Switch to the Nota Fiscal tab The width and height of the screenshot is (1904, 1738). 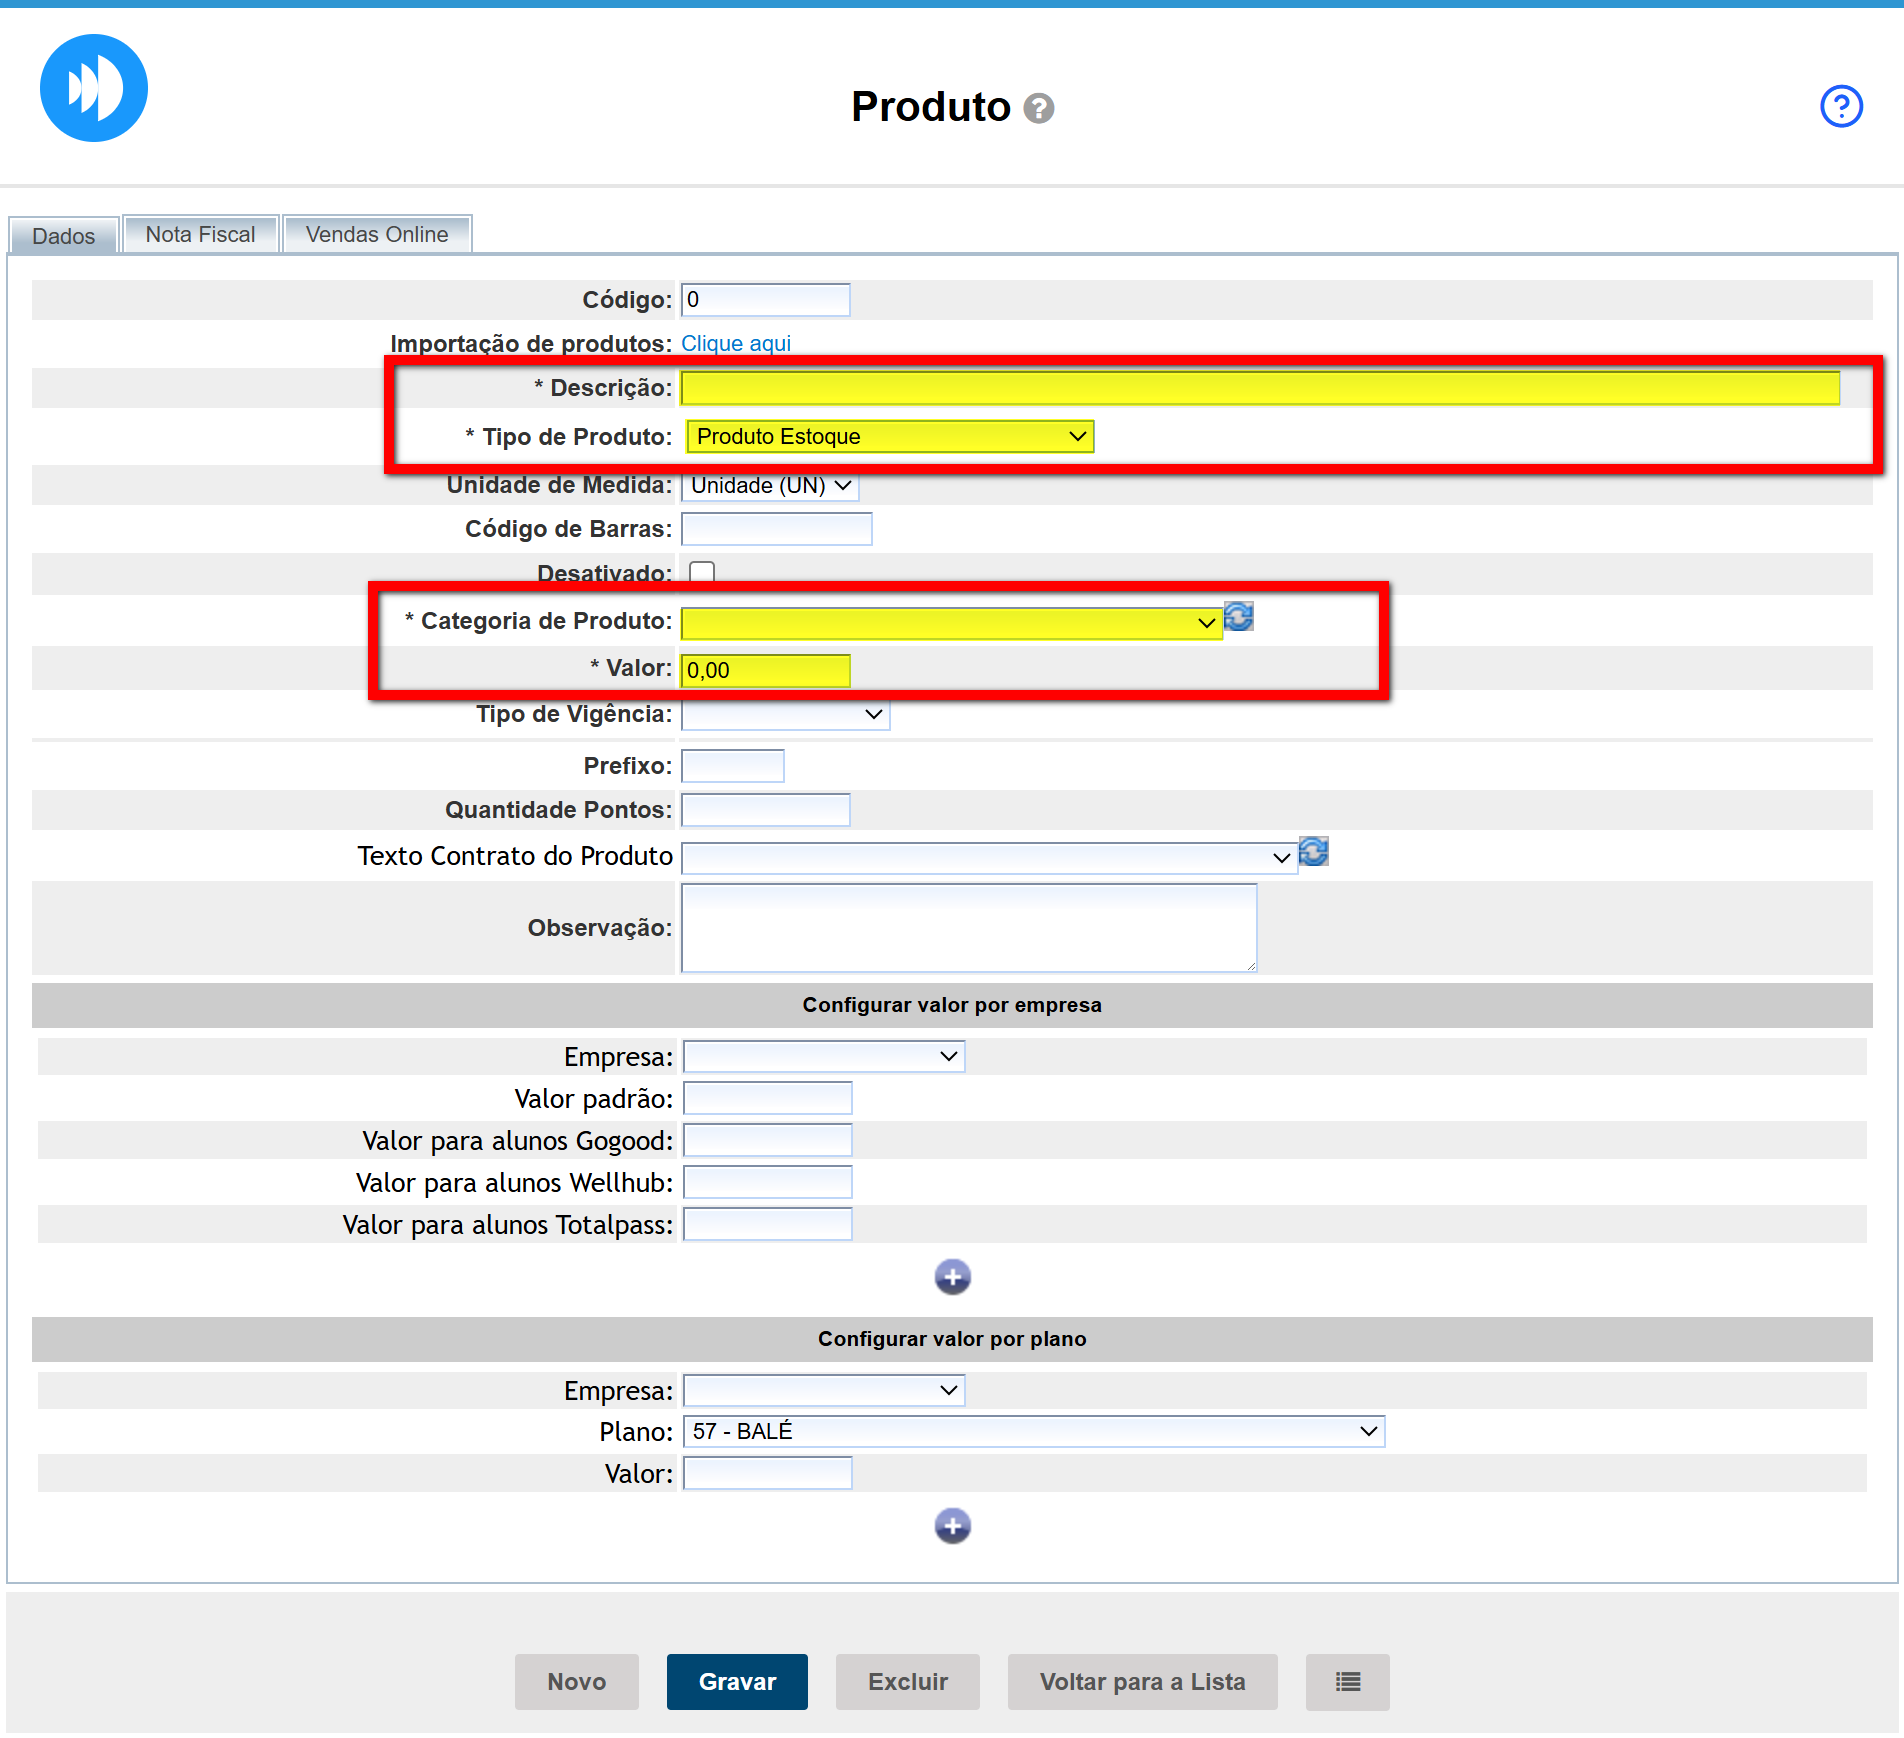[200, 235]
